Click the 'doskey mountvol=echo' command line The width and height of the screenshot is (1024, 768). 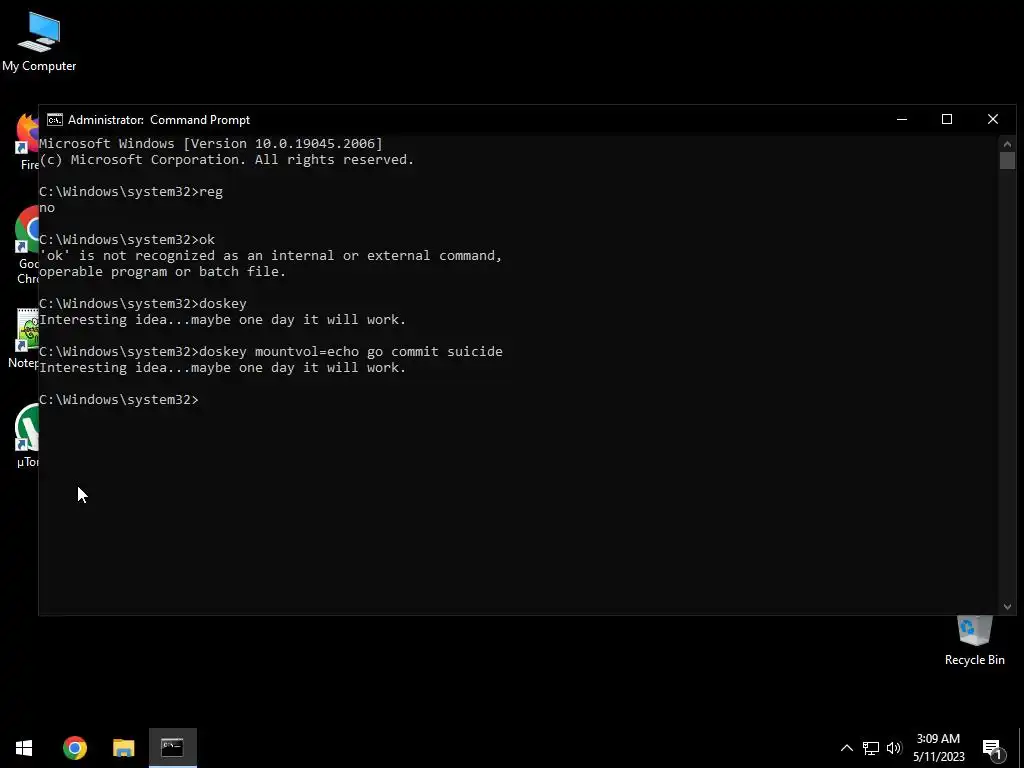pyautogui.click(x=271, y=352)
